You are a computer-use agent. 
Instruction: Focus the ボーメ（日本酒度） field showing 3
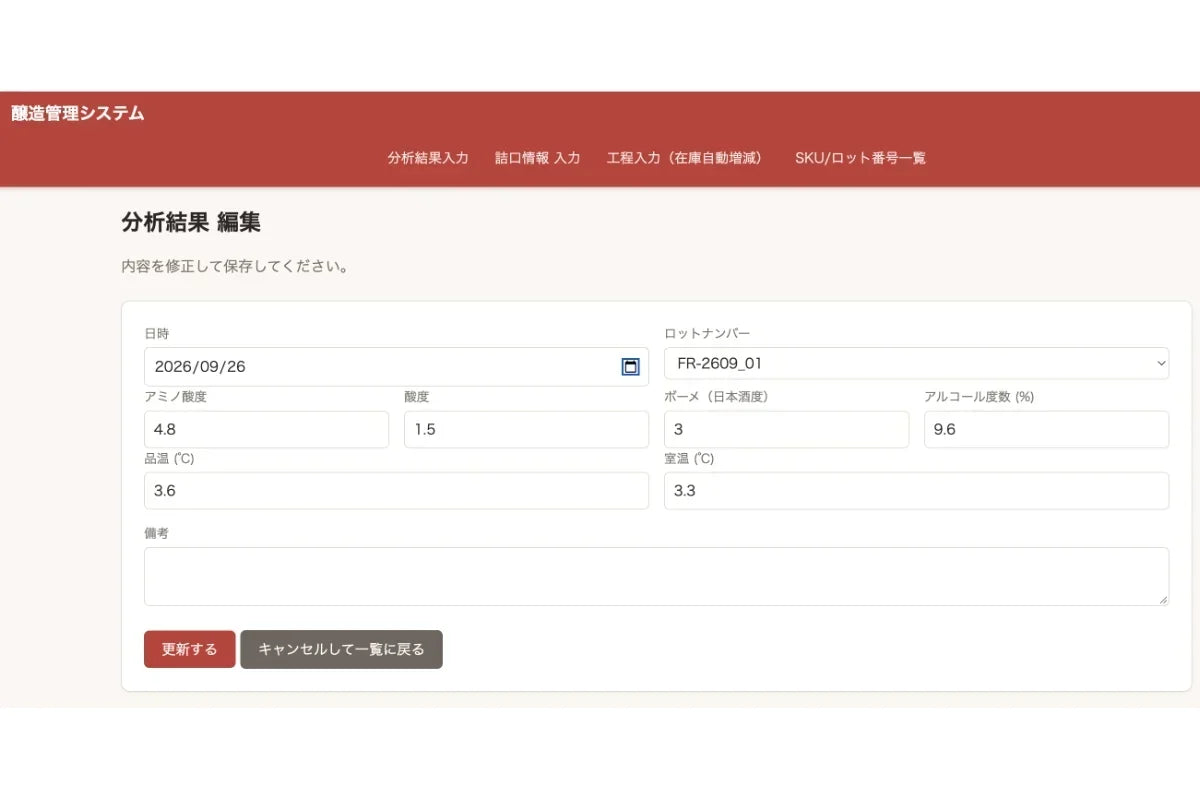click(x=787, y=429)
